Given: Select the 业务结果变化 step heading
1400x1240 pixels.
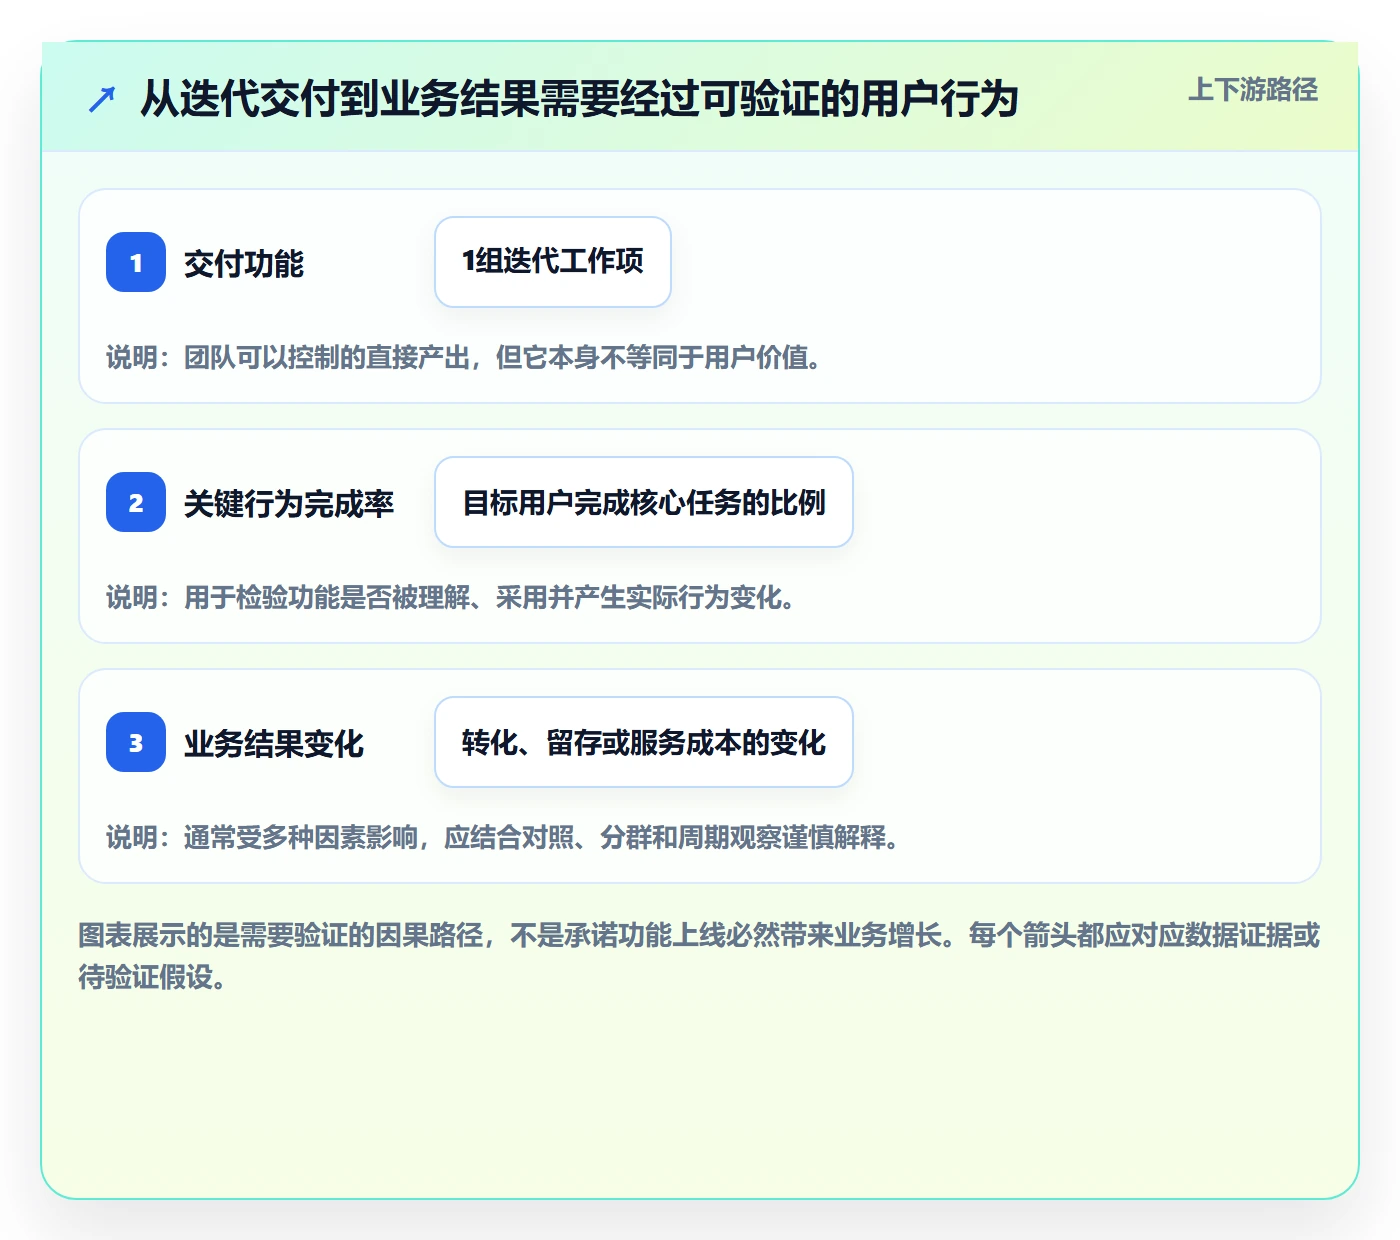Looking at the screenshot, I should click(274, 743).
